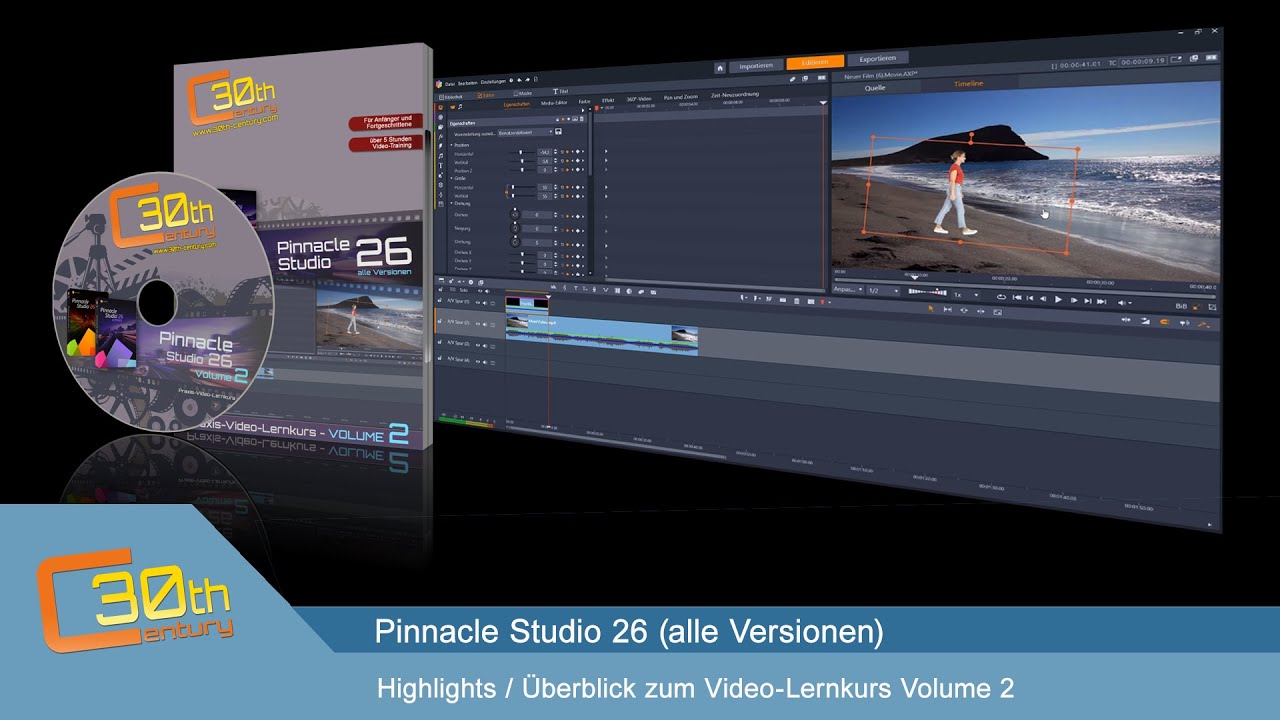This screenshot has width=1280, height=720.
Task: Open the Farbe editor tab
Action: [x=584, y=101]
